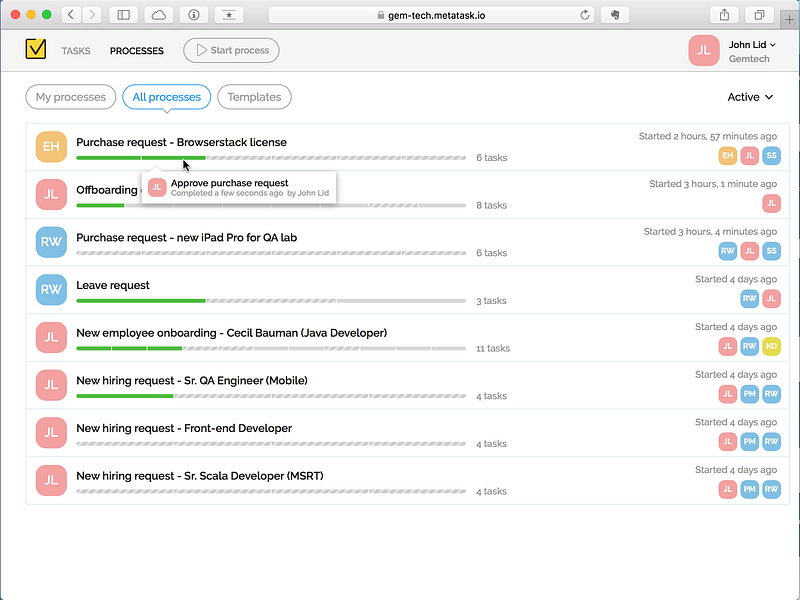The height and width of the screenshot is (600, 800).
Task: Click the Leave request progress bar
Action: click(x=271, y=301)
